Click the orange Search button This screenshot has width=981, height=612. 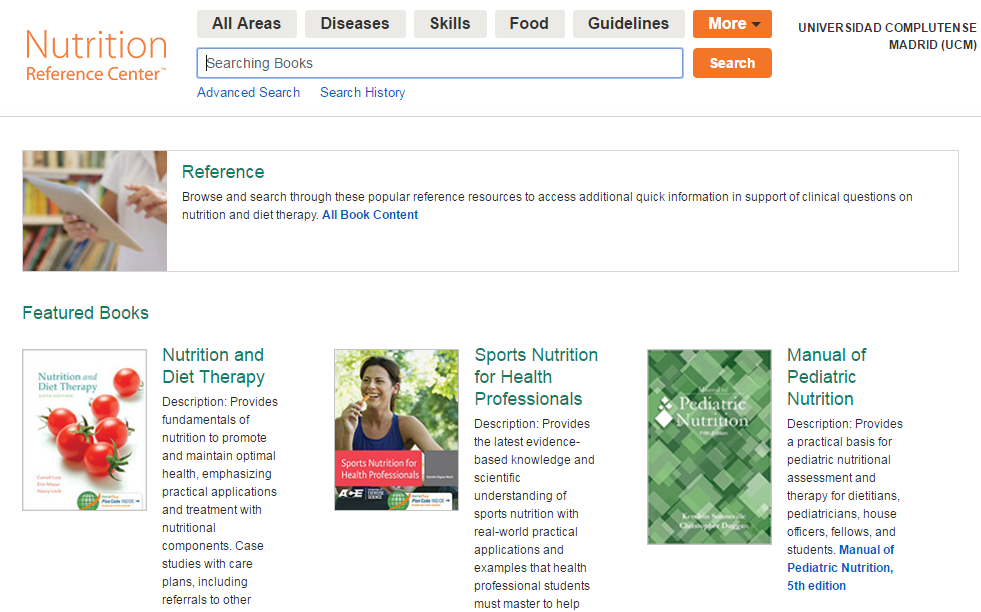[732, 63]
